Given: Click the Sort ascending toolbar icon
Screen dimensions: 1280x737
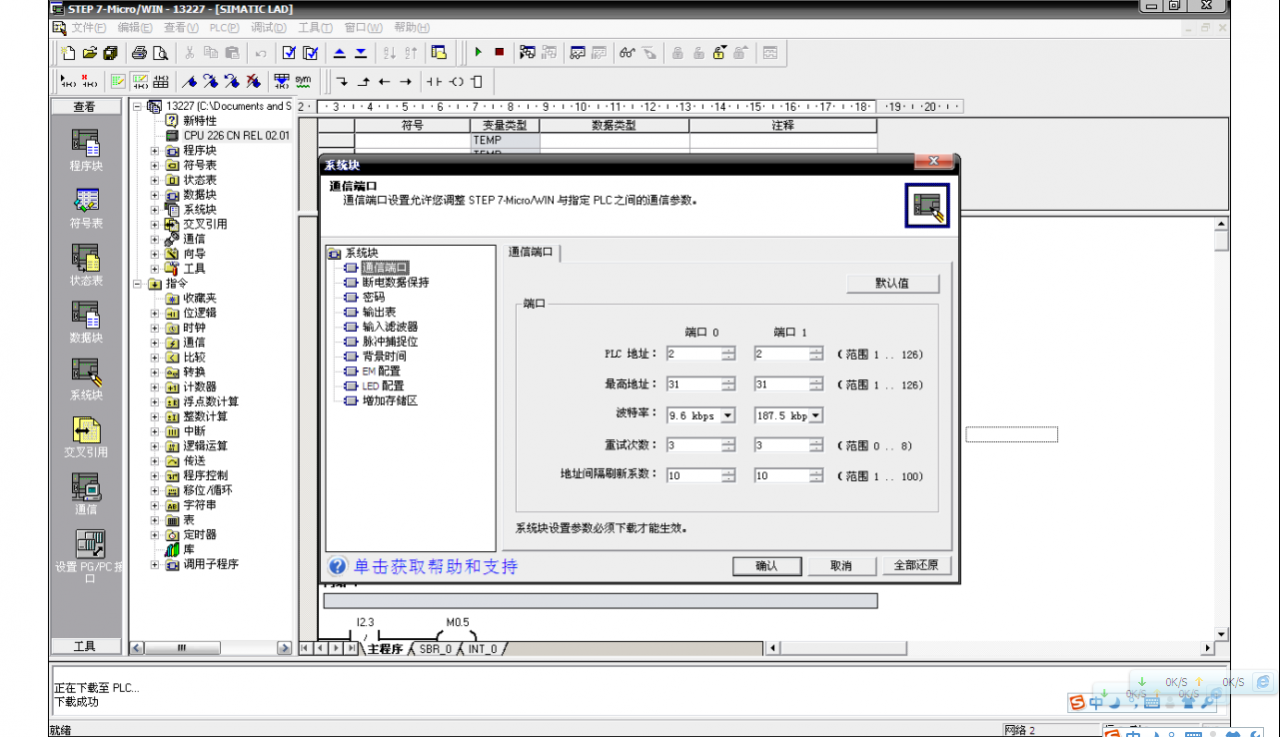Looking at the screenshot, I should [x=389, y=53].
